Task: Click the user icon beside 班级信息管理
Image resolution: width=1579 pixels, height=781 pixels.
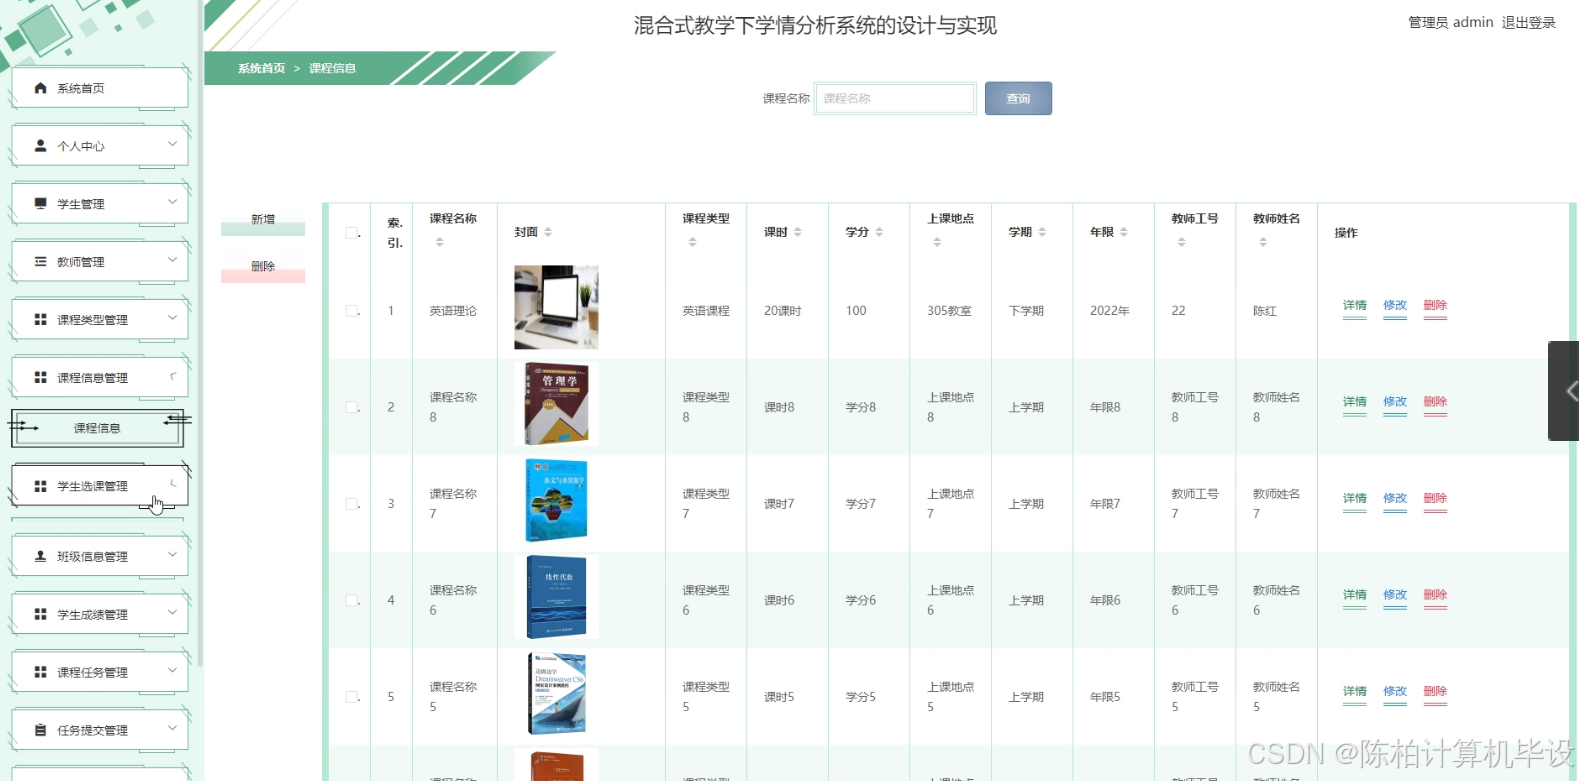Action: [40, 556]
